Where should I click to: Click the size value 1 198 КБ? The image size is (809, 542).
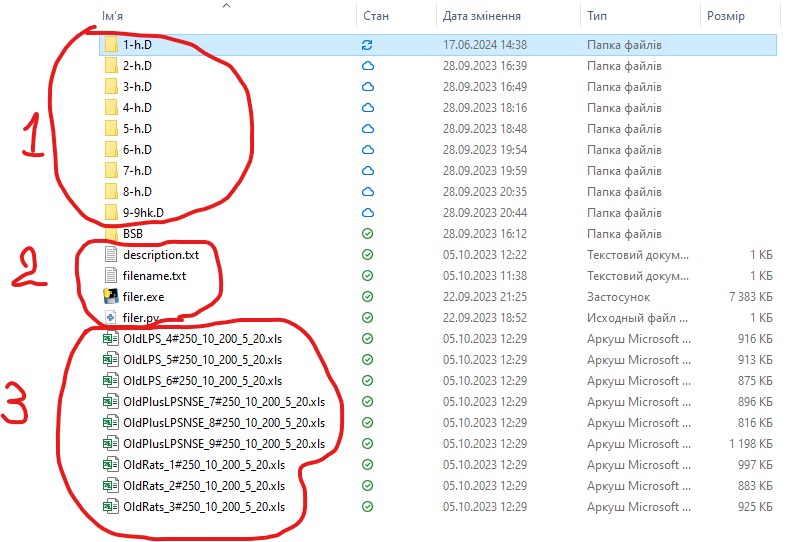pos(751,444)
